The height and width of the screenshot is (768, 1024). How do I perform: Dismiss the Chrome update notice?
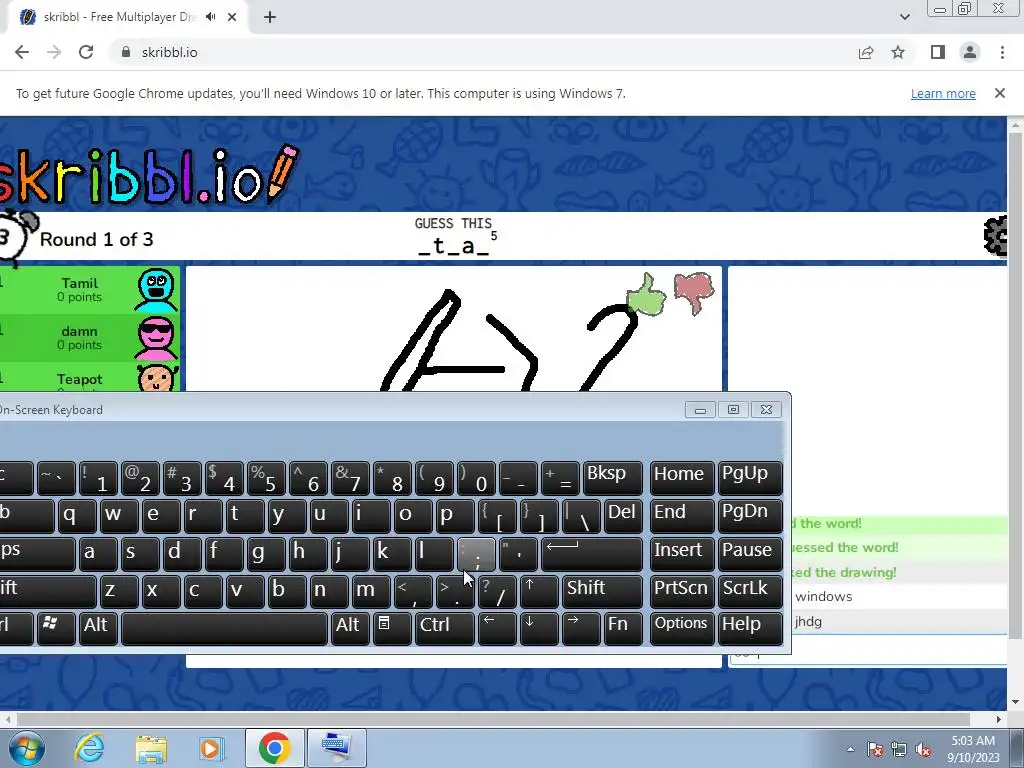click(999, 93)
